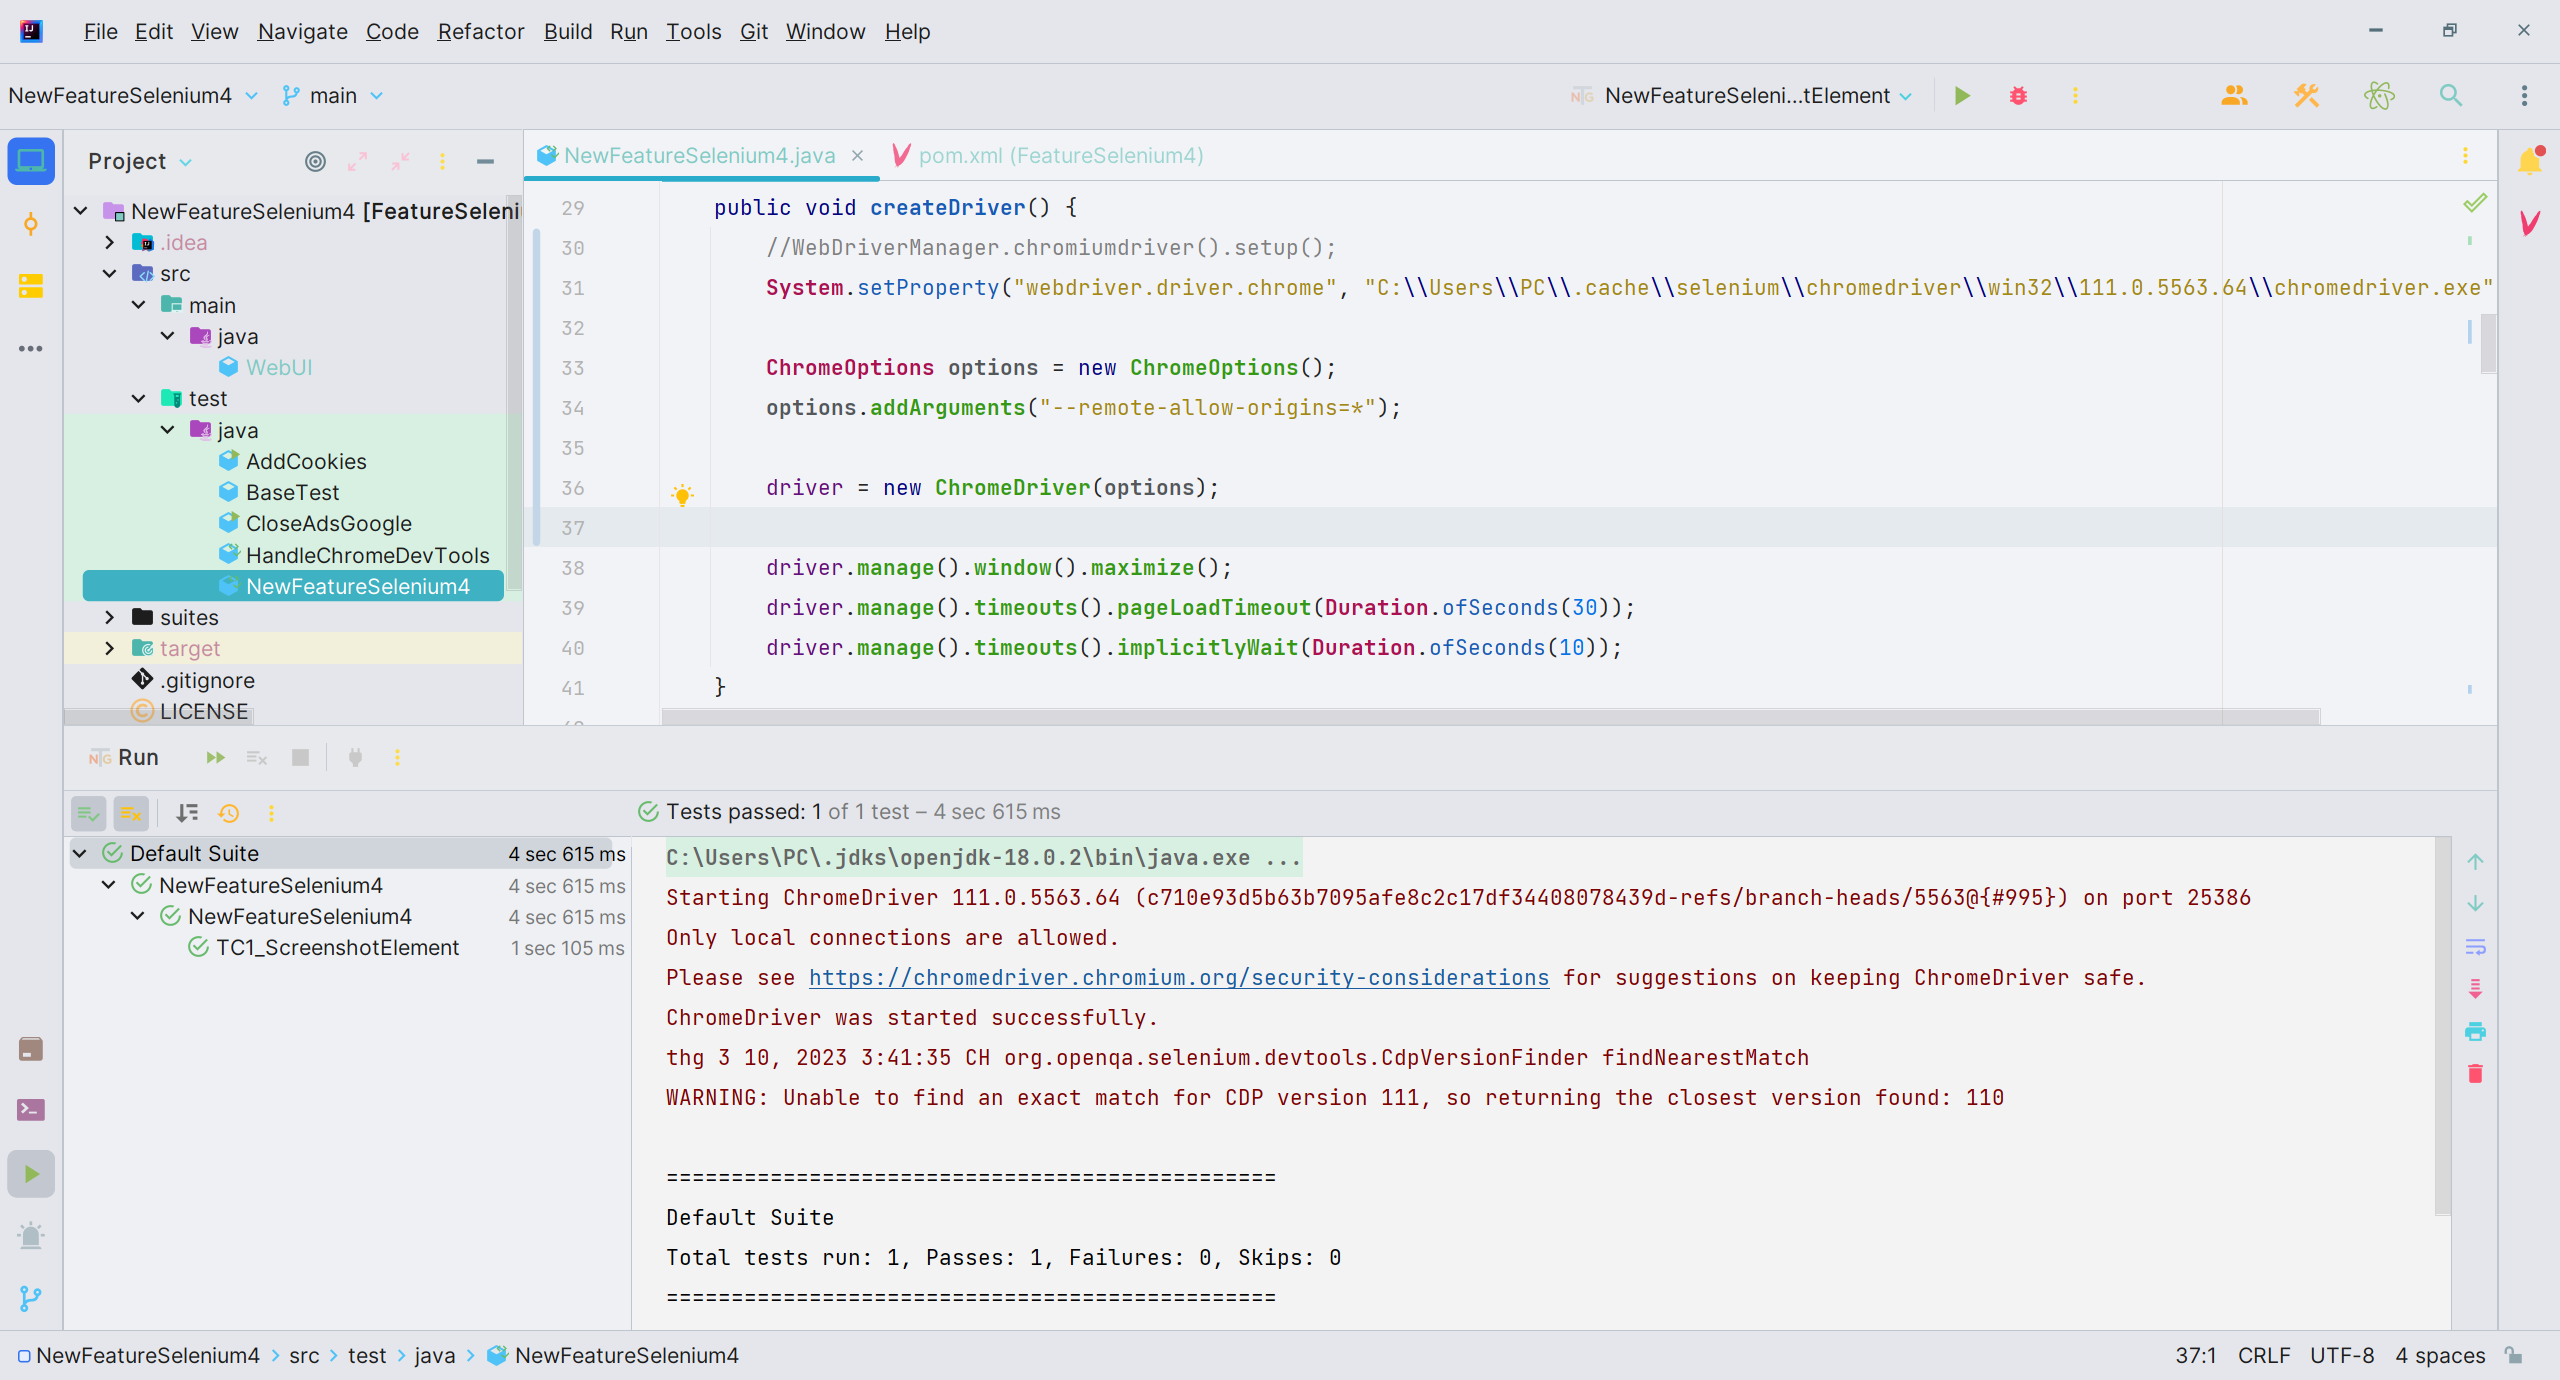Toggle show ignored tests filter
The image size is (2560, 1380).
[131, 813]
